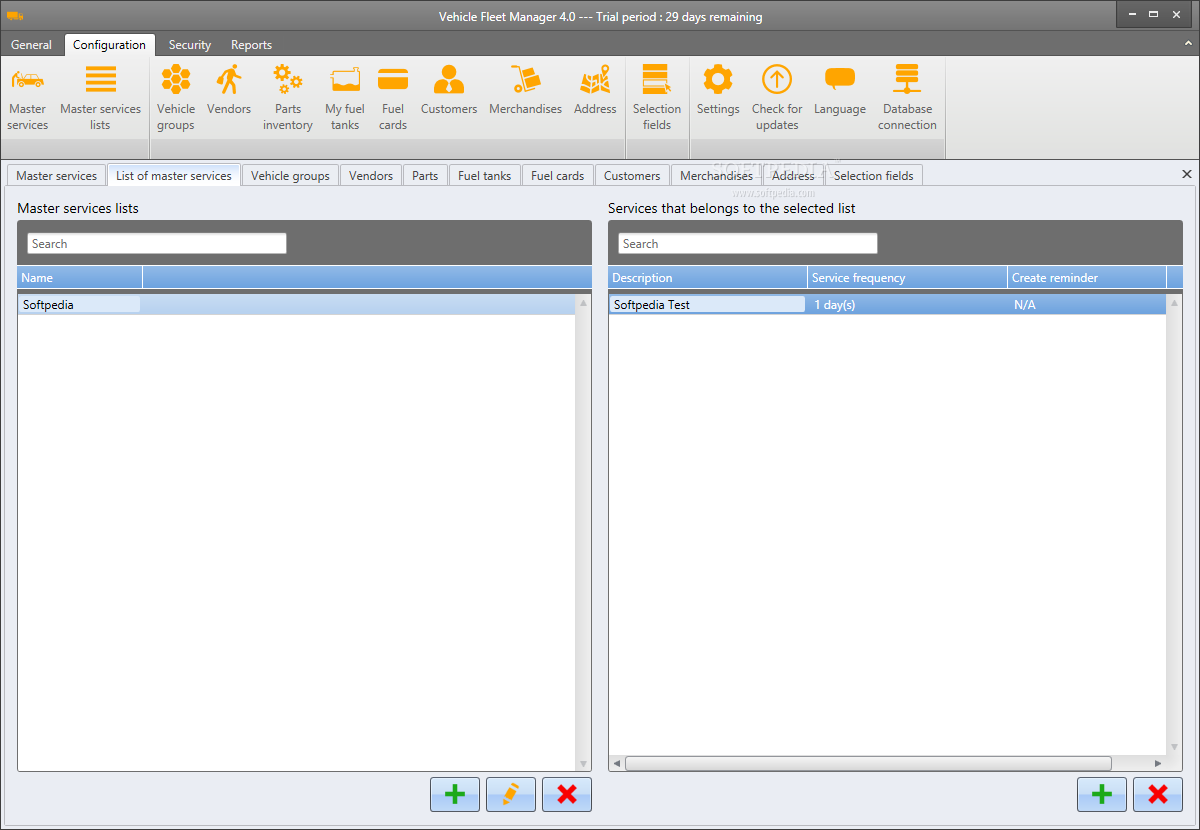Open Selection fields ribbon icon

[x=657, y=98]
